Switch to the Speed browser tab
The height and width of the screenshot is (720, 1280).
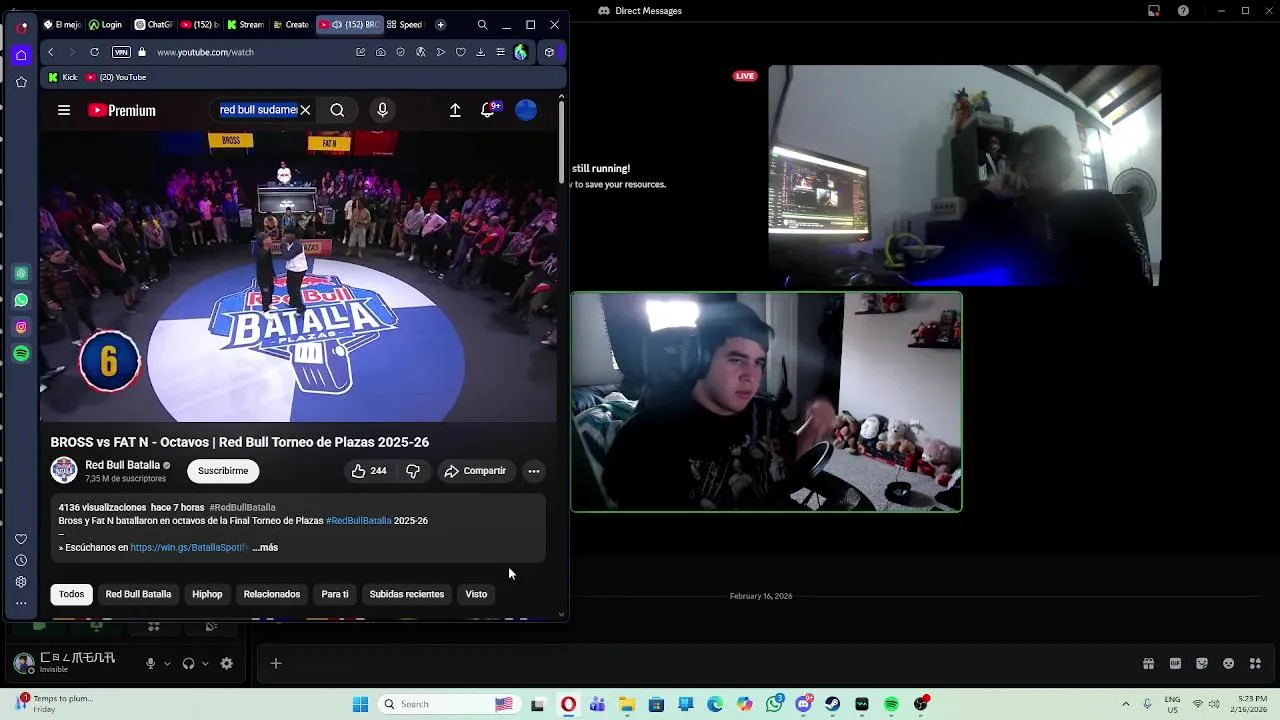[405, 24]
